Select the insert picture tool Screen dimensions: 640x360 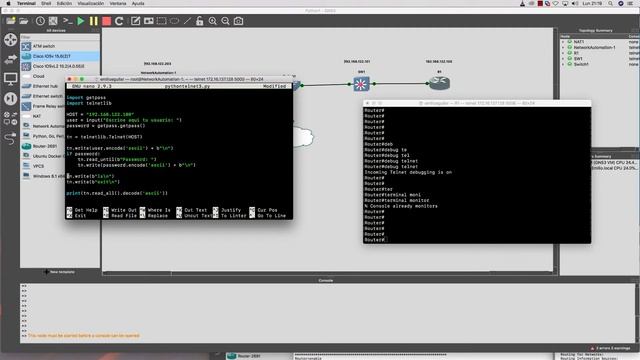point(149,21)
